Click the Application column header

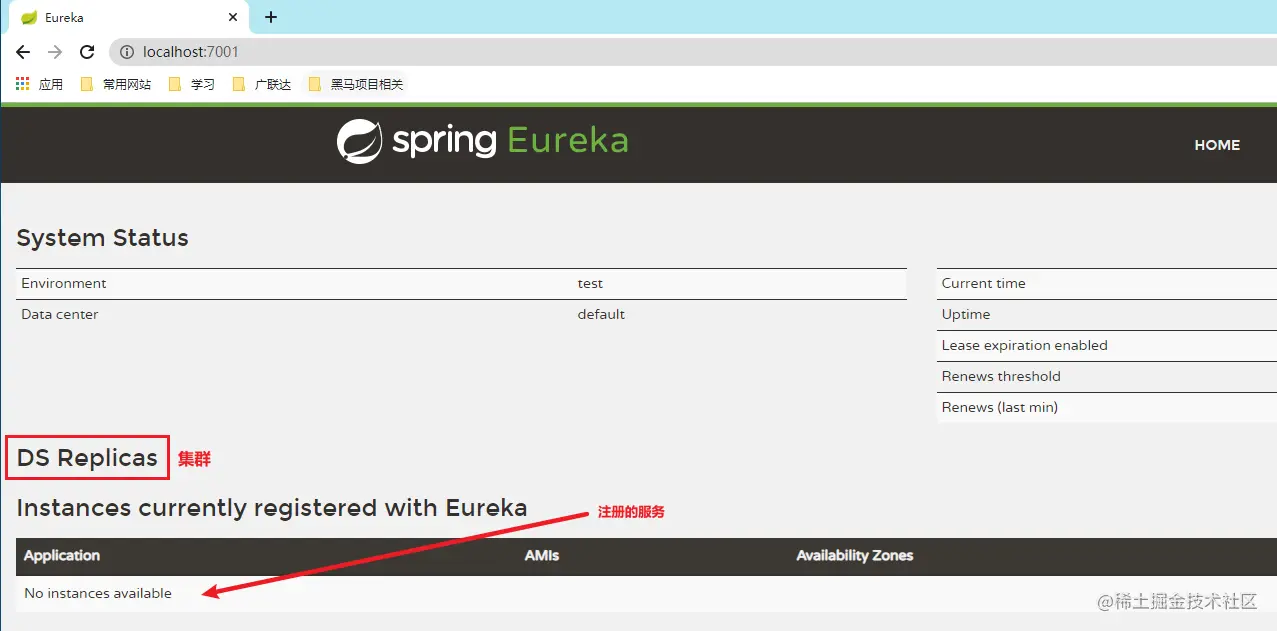pos(62,556)
